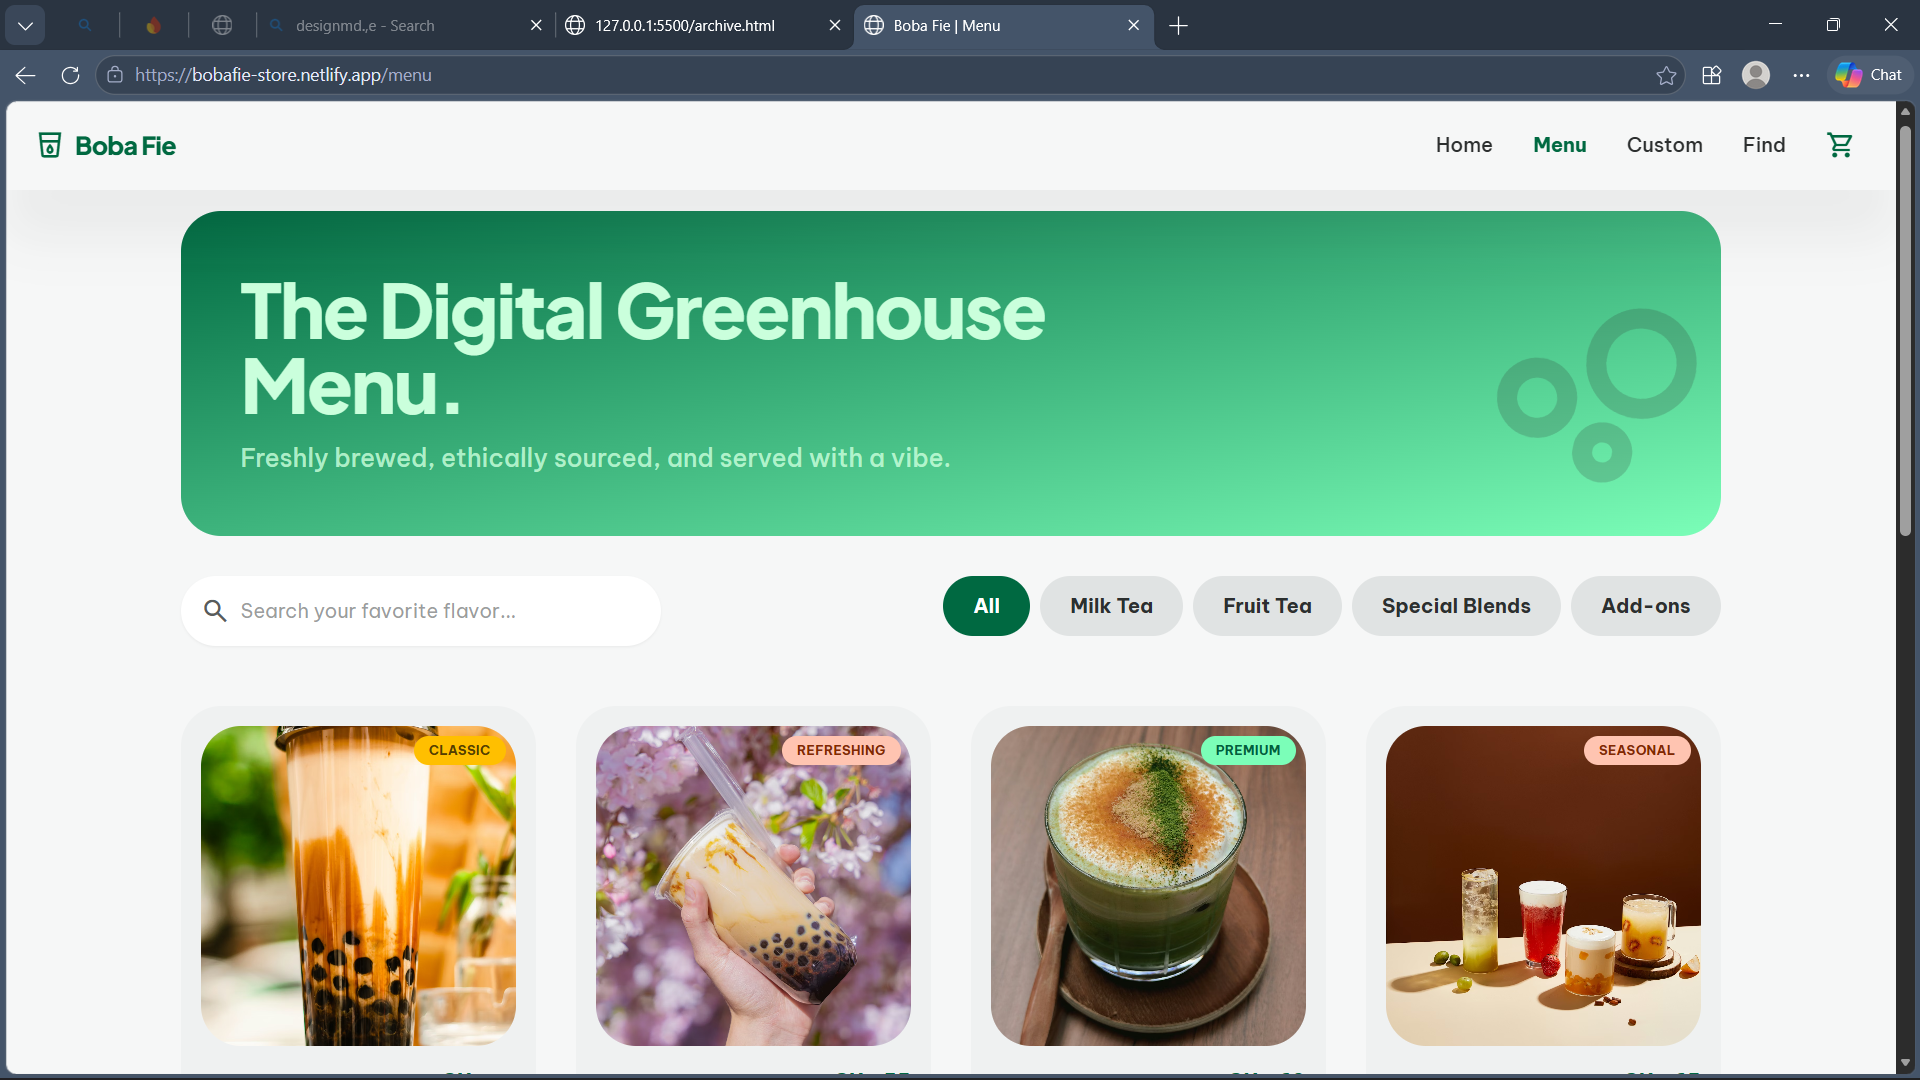Open the Find navigation link
The width and height of the screenshot is (1920, 1080).
point(1764,145)
